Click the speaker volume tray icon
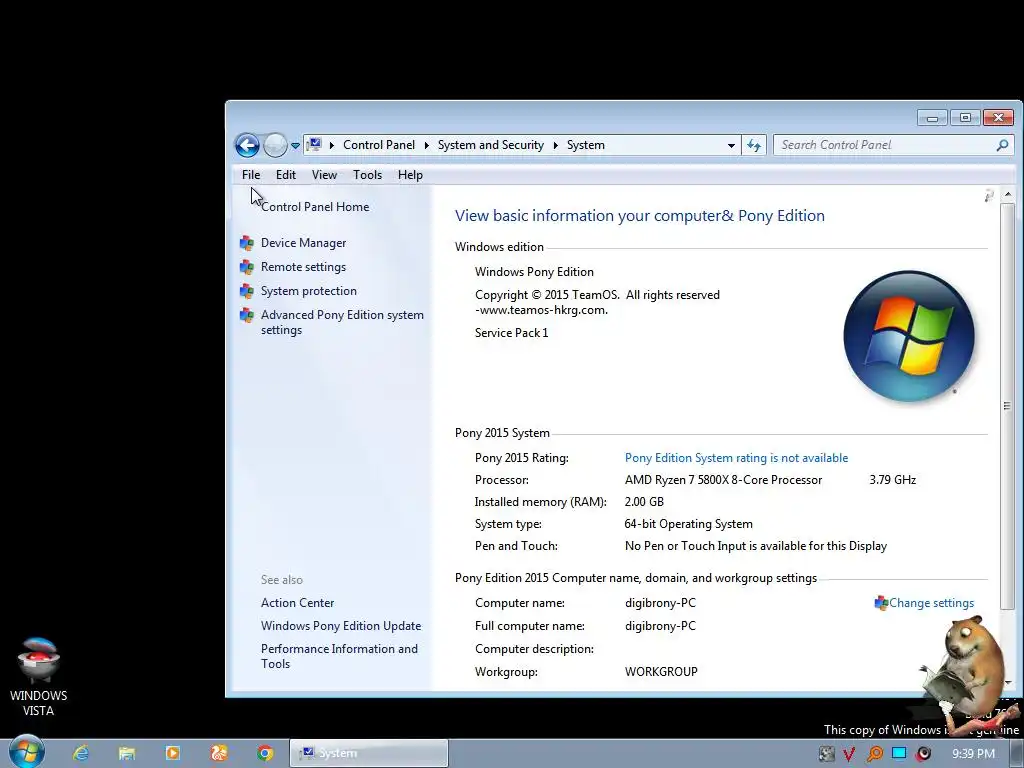Image resolution: width=1024 pixels, height=768 pixels. pyautogui.click(x=923, y=754)
